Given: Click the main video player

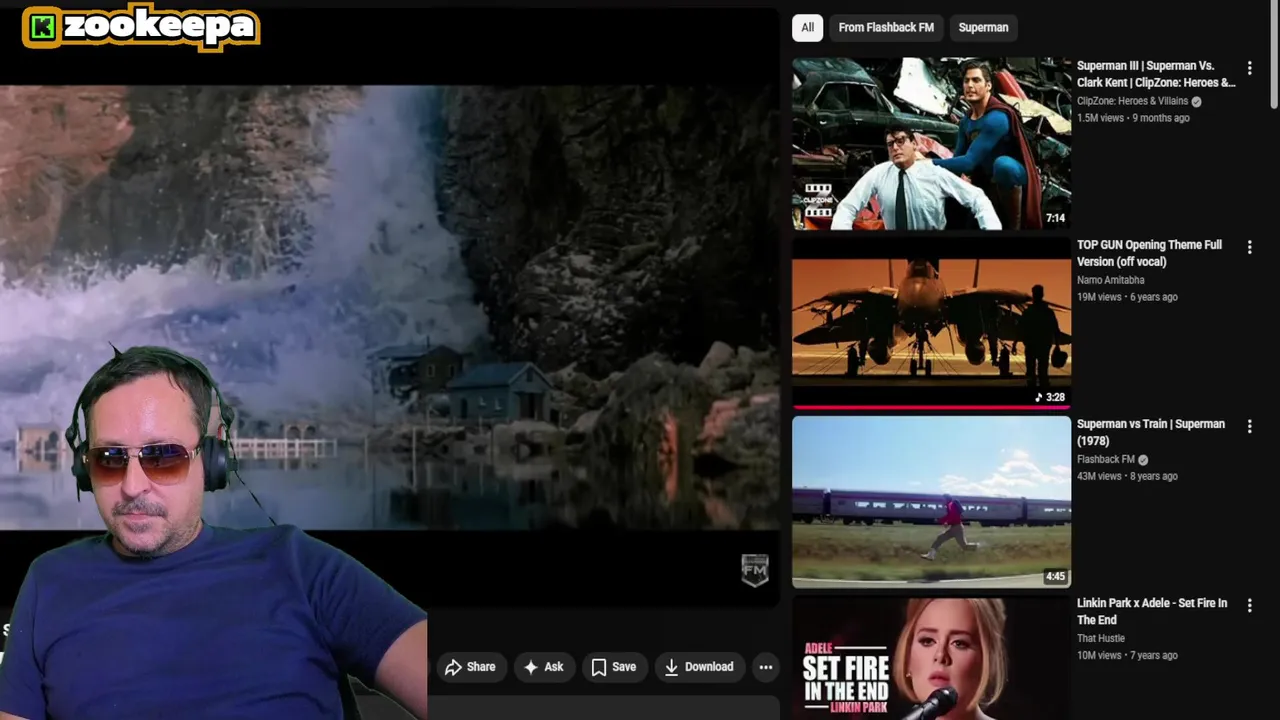Looking at the screenshot, I should [x=389, y=308].
